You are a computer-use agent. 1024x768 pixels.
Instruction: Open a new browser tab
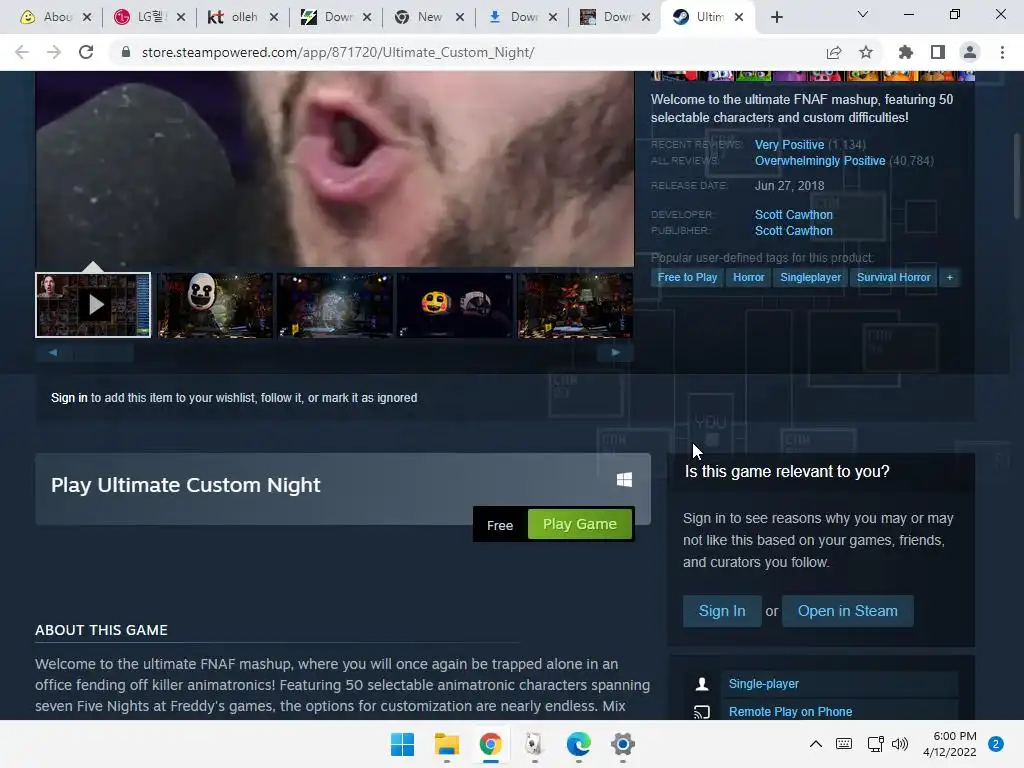tap(776, 17)
